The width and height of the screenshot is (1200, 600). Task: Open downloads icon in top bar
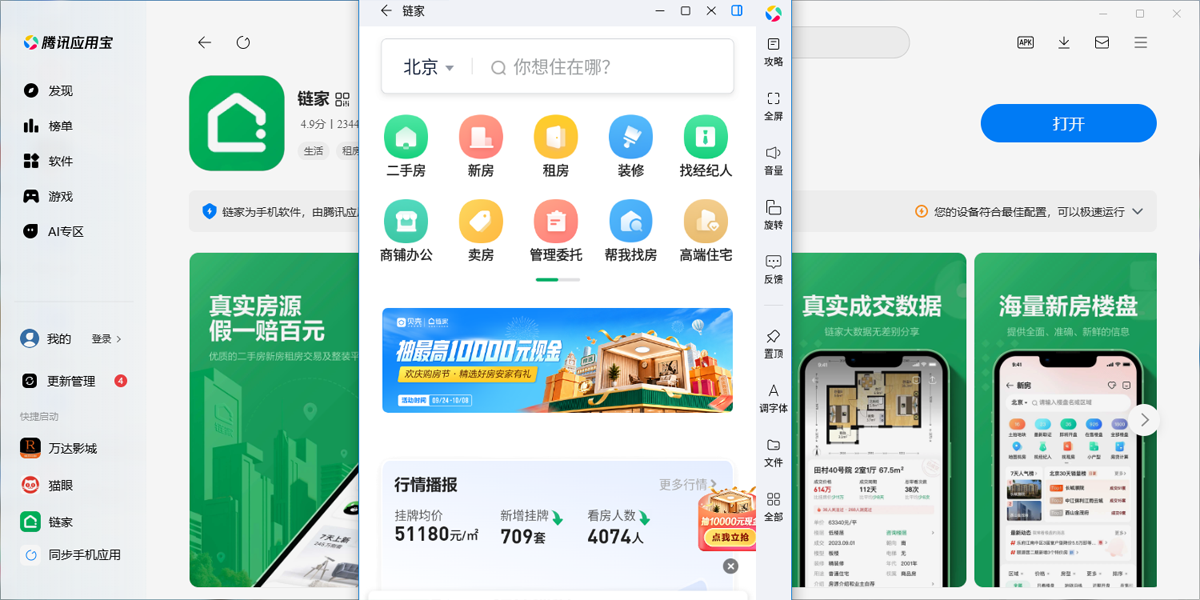[x=1064, y=43]
